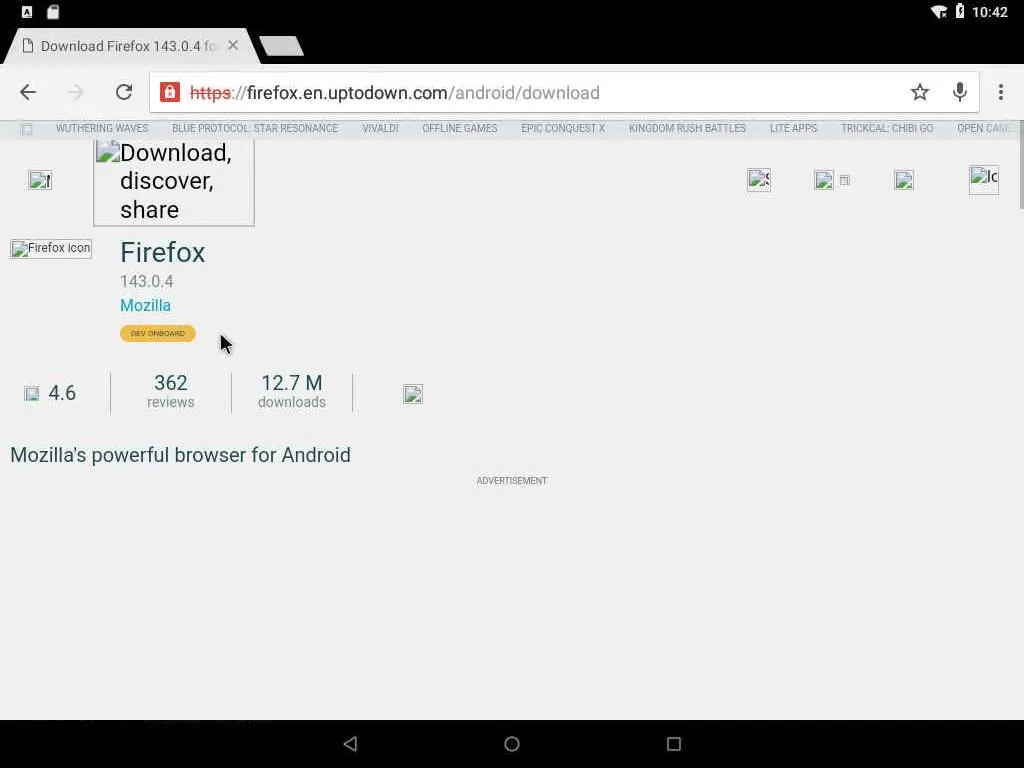
Task: Click the Firefox icon image
Action: pyautogui.click(x=51, y=248)
